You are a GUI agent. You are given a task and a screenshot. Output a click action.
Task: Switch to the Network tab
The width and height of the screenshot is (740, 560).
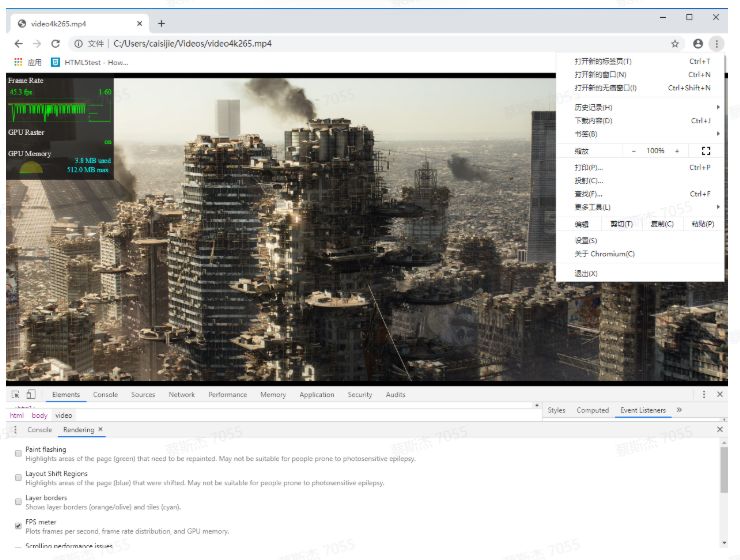pyautogui.click(x=182, y=394)
